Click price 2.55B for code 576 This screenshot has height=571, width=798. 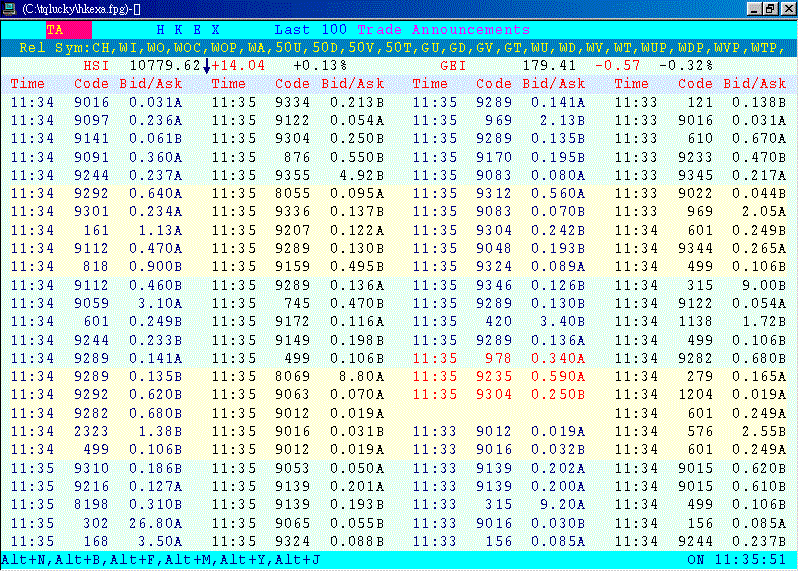tap(764, 432)
